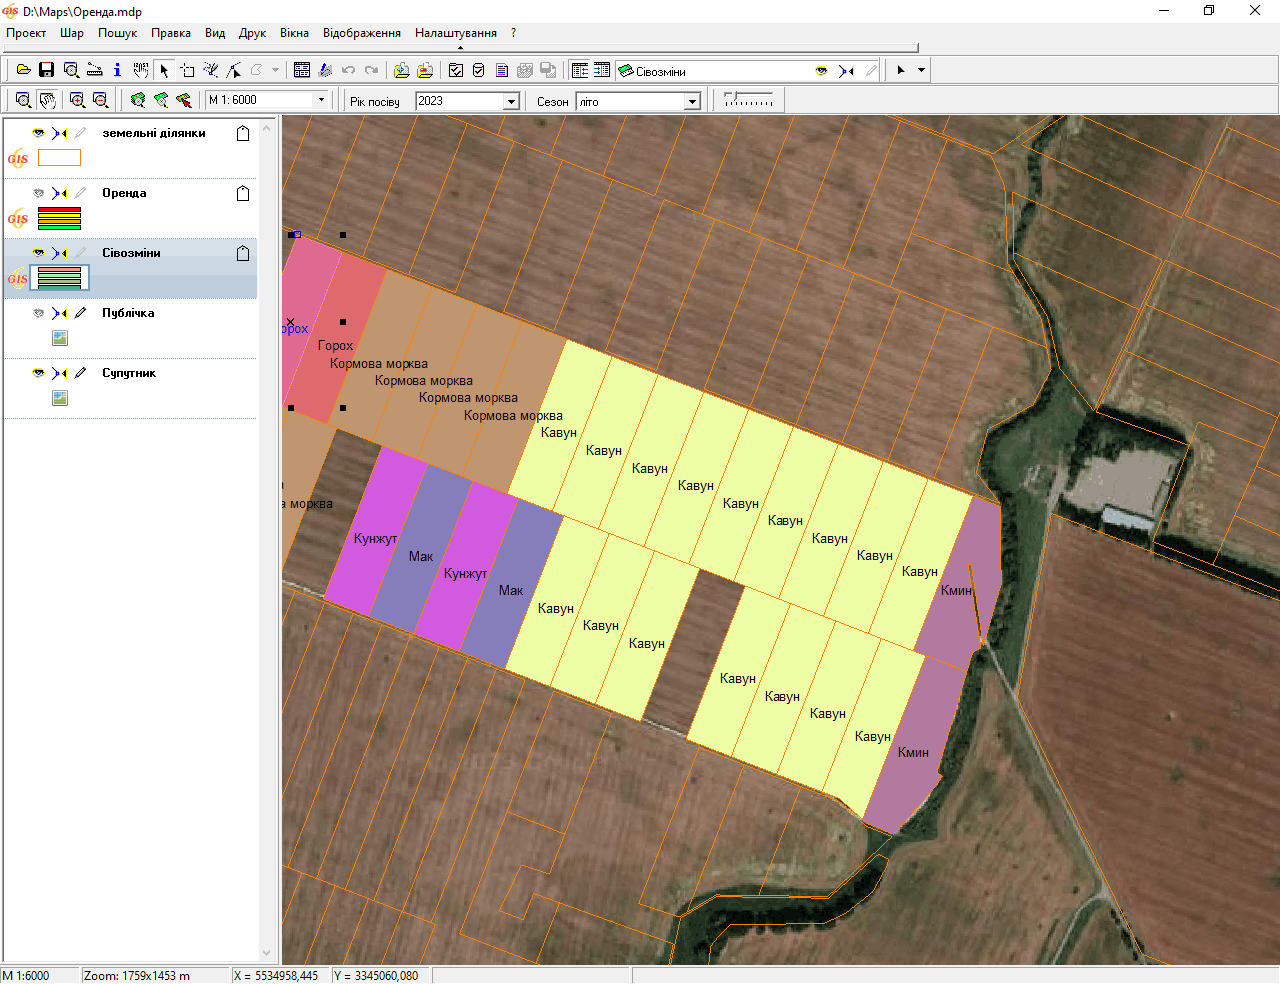Open the Налаштування menu
The width and height of the screenshot is (1280, 984).
(456, 33)
